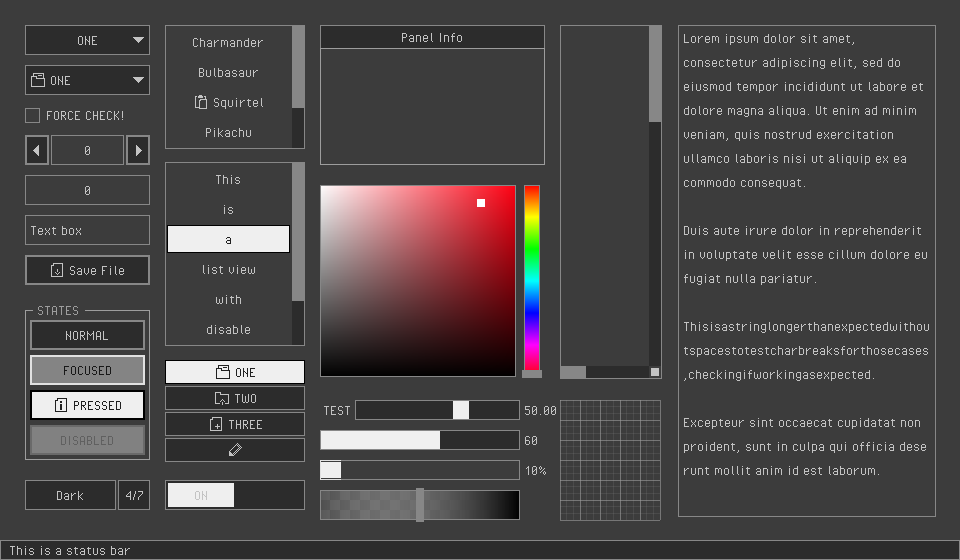The image size is (960, 560).
Task: Select the Squirtel item with clipboard icon
Action: 228,102
